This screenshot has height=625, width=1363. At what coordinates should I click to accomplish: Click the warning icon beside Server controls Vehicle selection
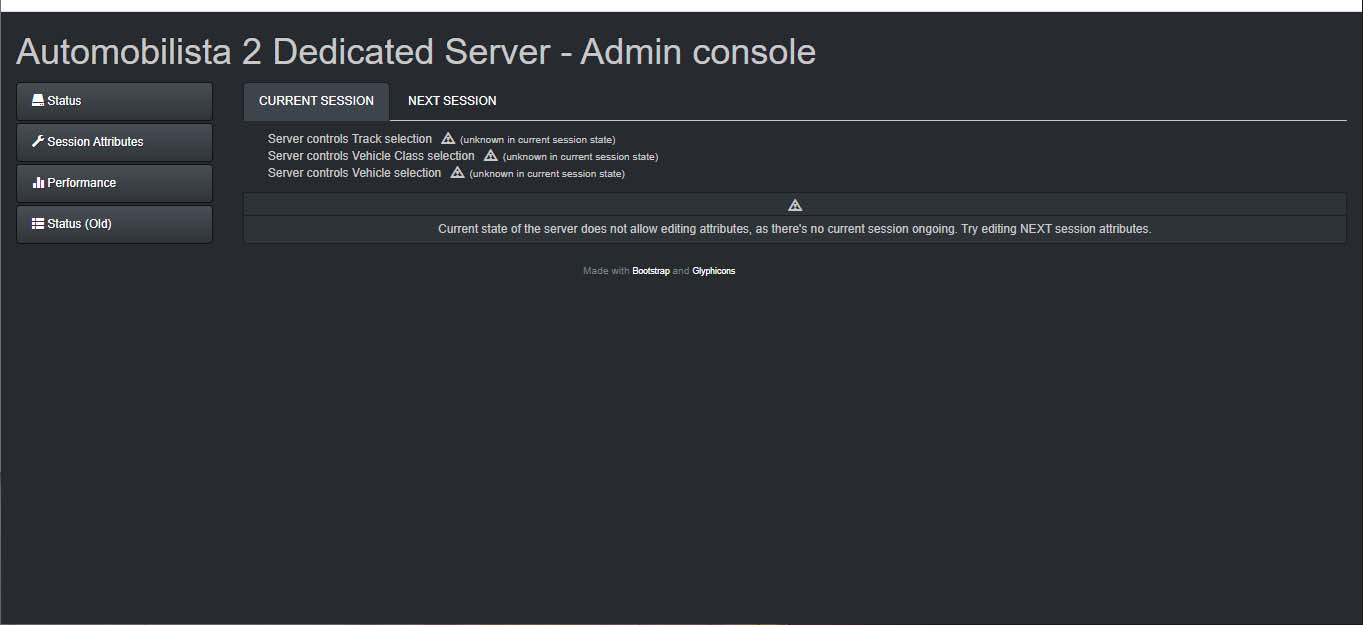(457, 173)
